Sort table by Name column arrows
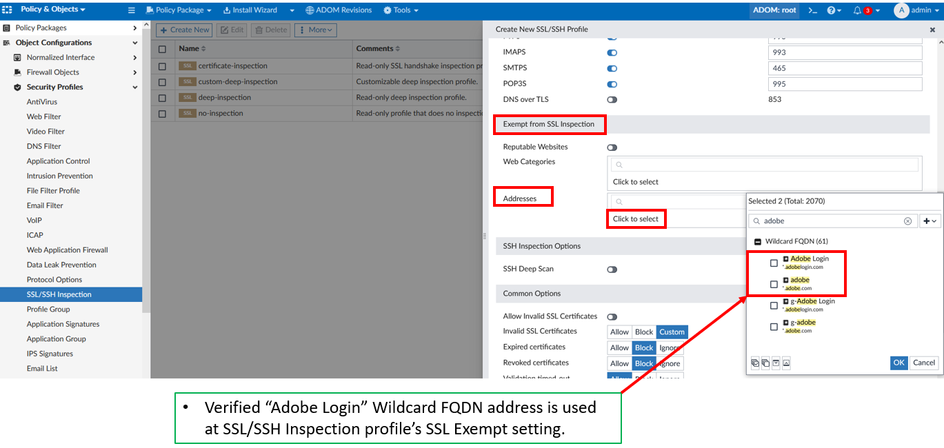This screenshot has height=448, width=944. (203, 49)
